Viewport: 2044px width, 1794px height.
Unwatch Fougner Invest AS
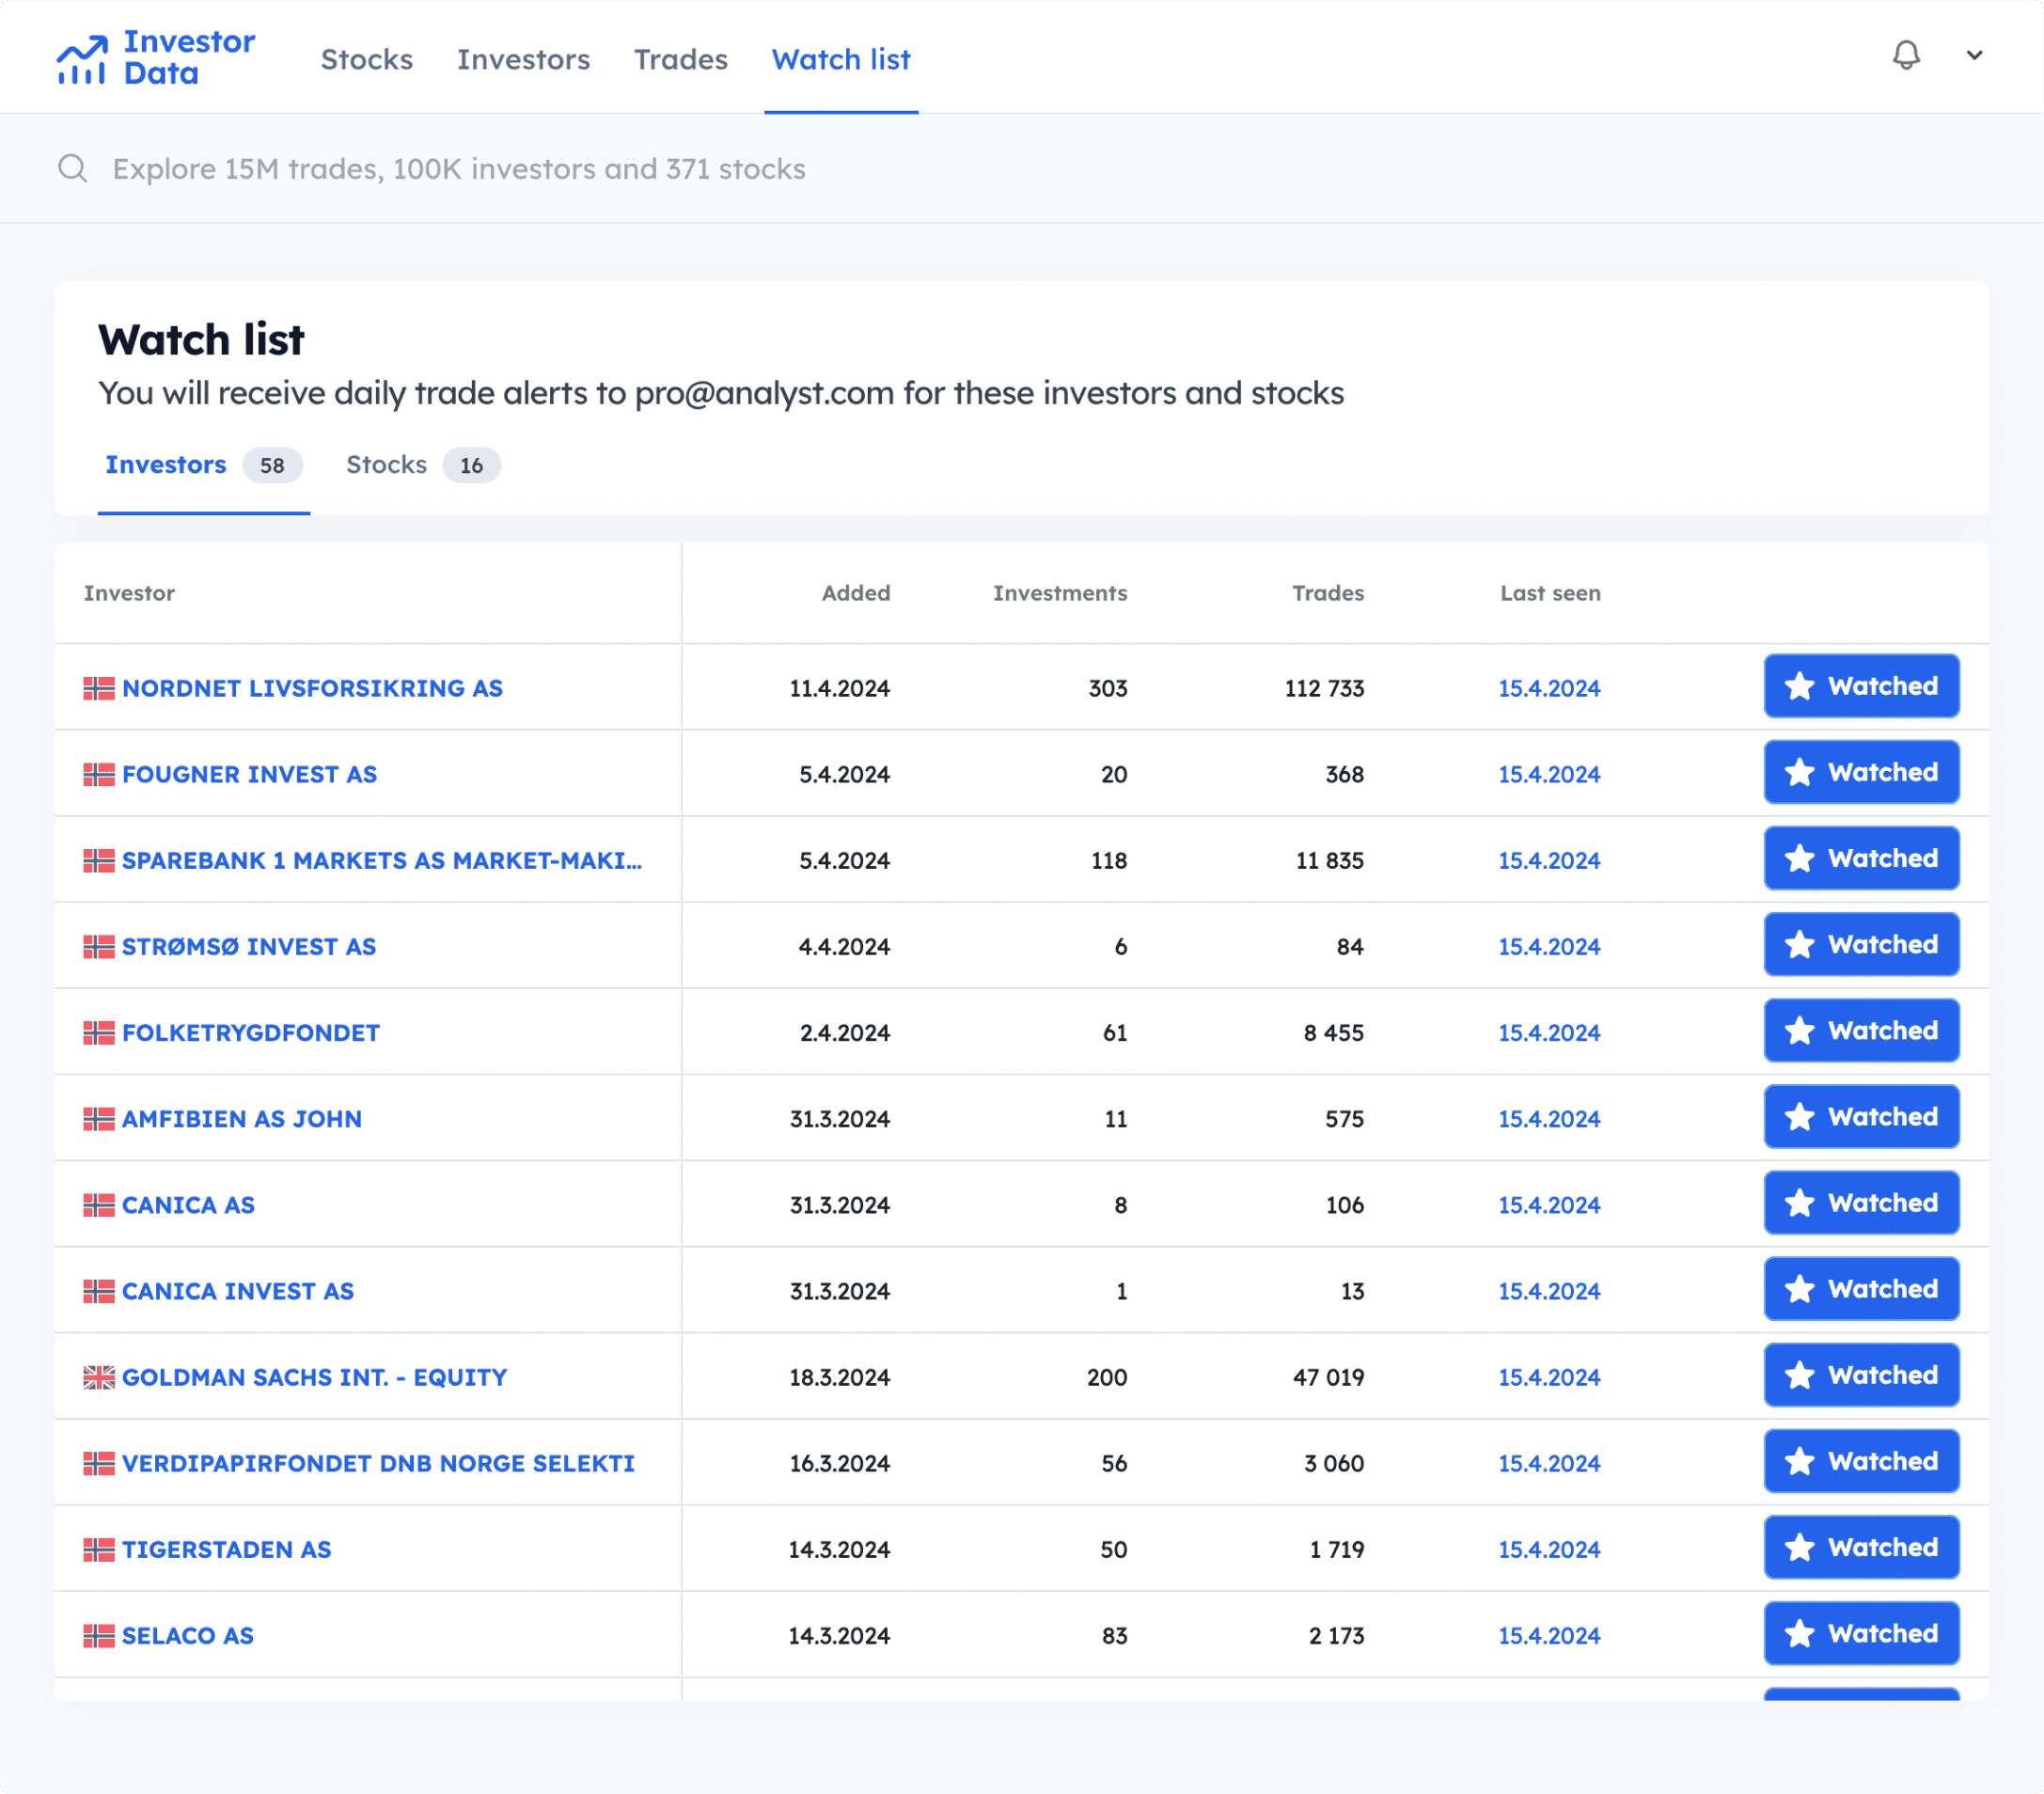click(1860, 772)
